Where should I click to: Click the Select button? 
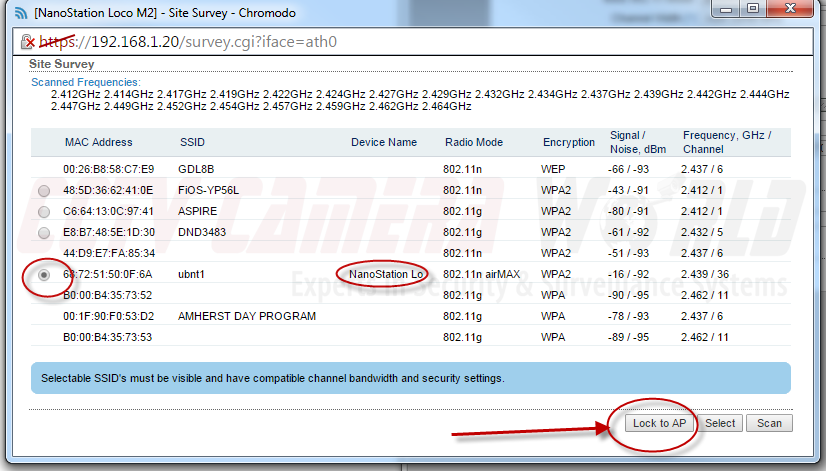(720, 423)
